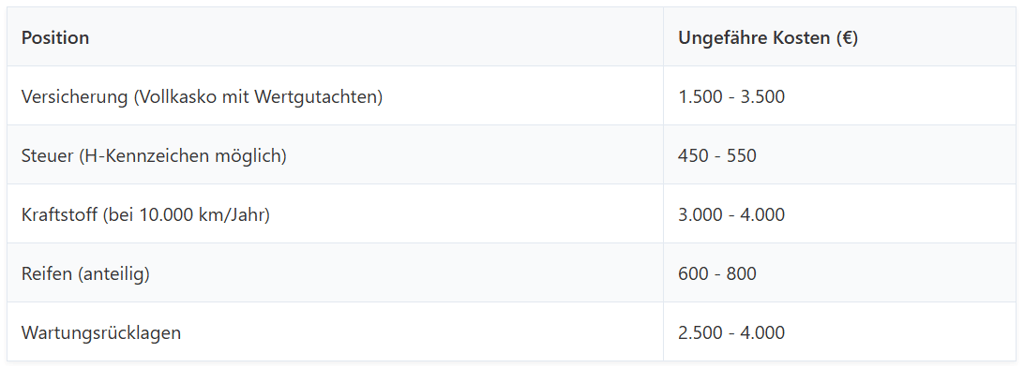Viewport: 1024px width, 366px height.
Task: Click the 450 - 550 cost value
Action: coord(717,156)
